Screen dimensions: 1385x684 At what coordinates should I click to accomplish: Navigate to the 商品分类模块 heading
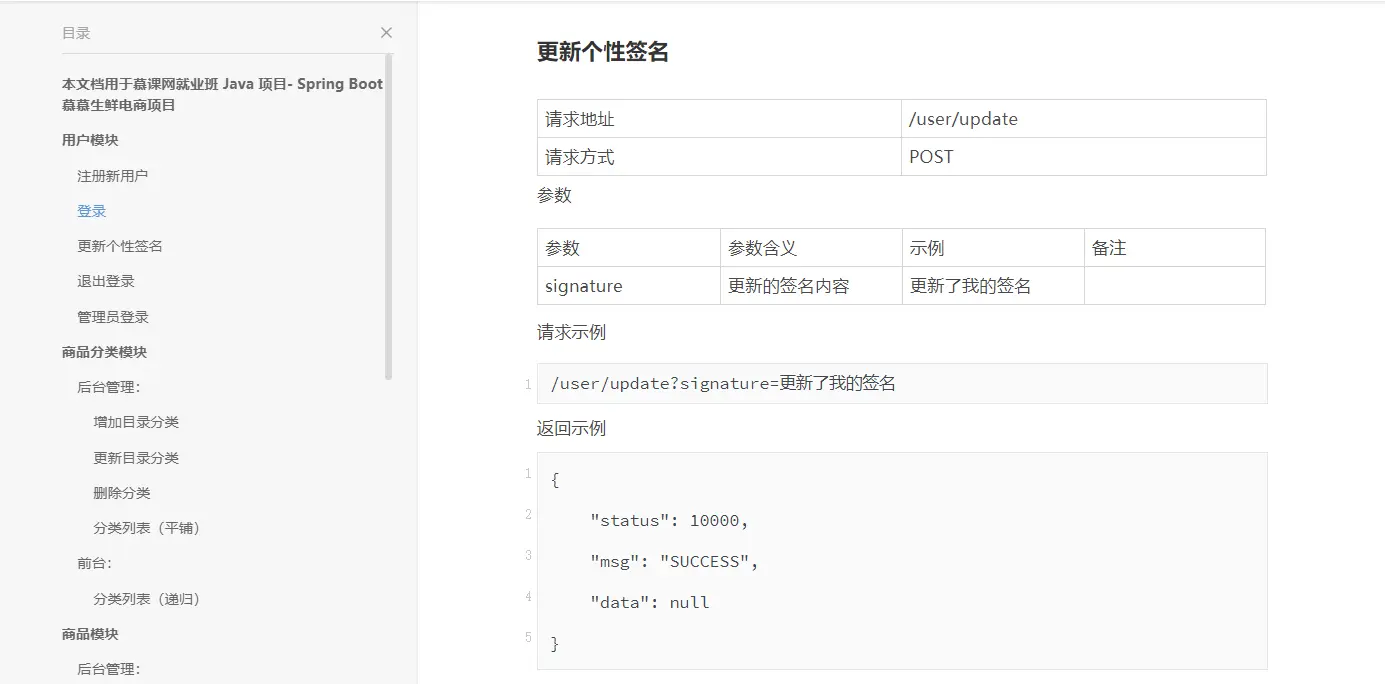tap(104, 352)
